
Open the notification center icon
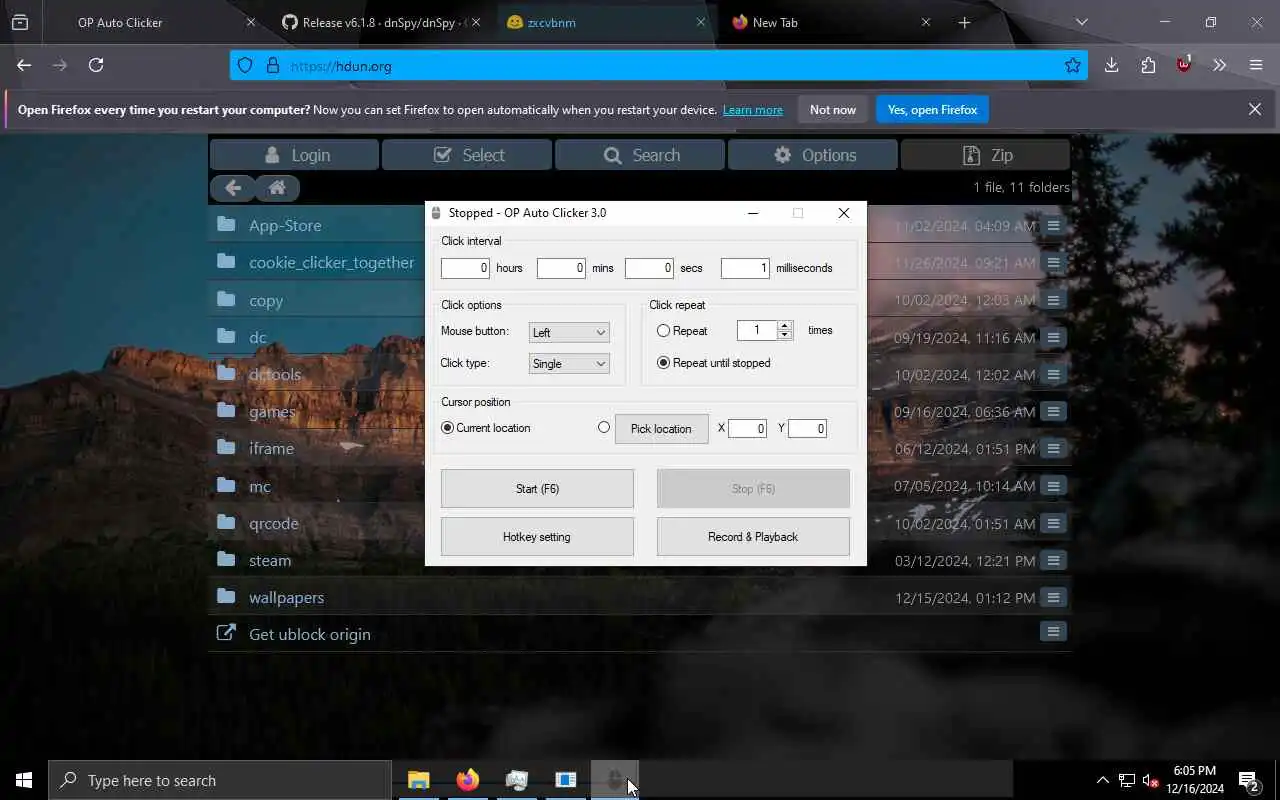click(x=1248, y=780)
